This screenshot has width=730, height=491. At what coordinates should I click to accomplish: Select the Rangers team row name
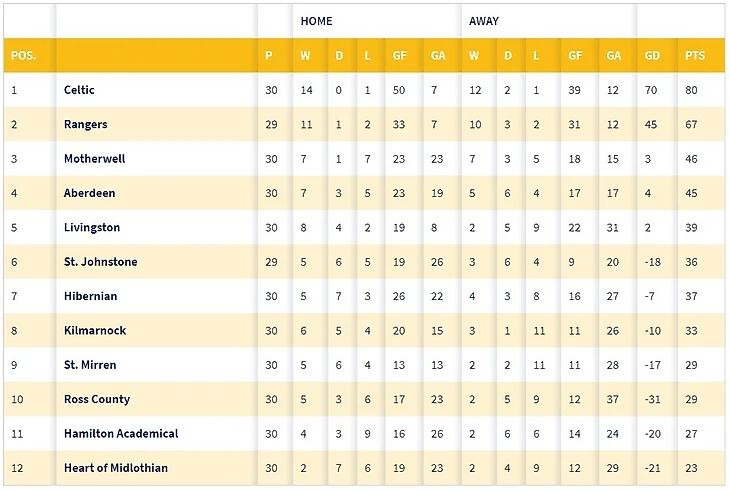point(85,125)
